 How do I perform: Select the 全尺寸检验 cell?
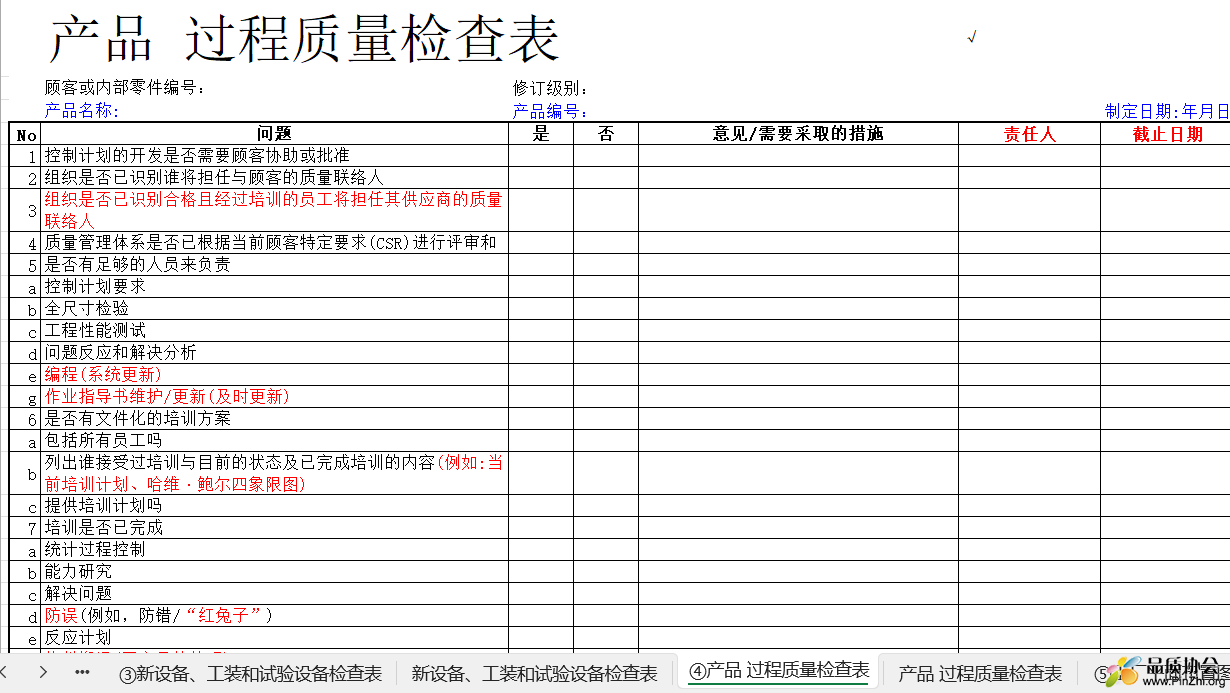(275, 309)
